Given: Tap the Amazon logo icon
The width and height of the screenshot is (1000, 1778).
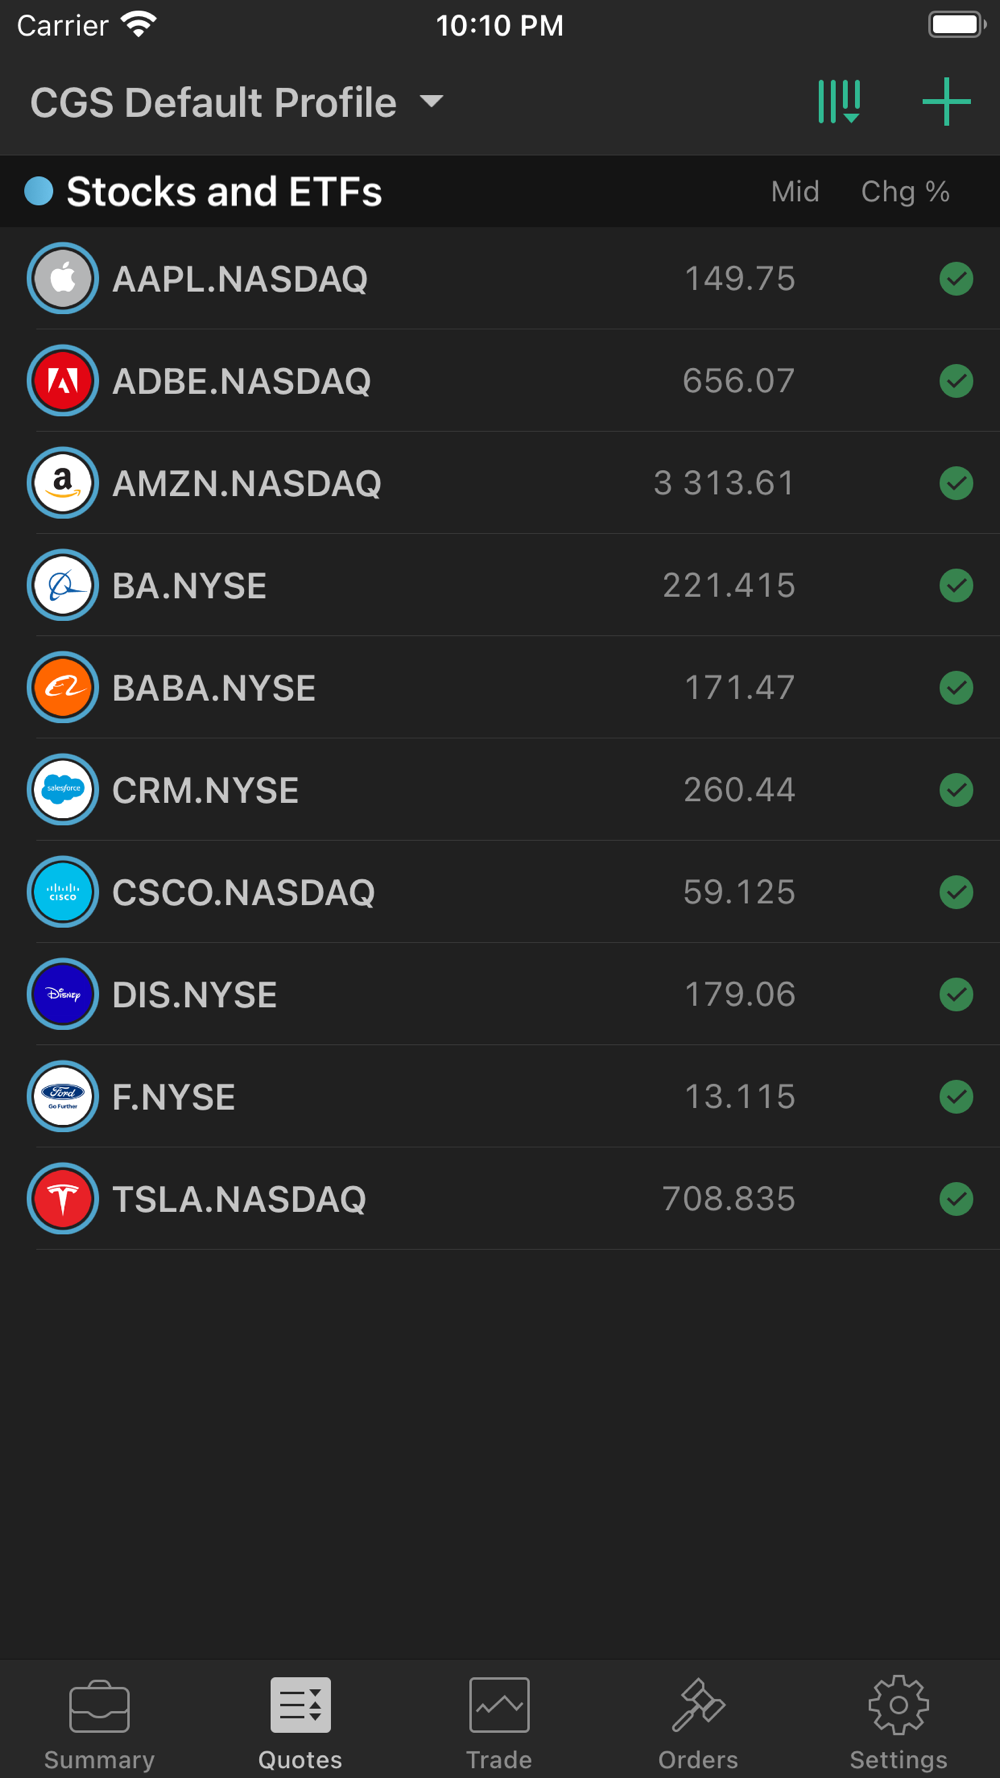Looking at the screenshot, I should (x=63, y=483).
